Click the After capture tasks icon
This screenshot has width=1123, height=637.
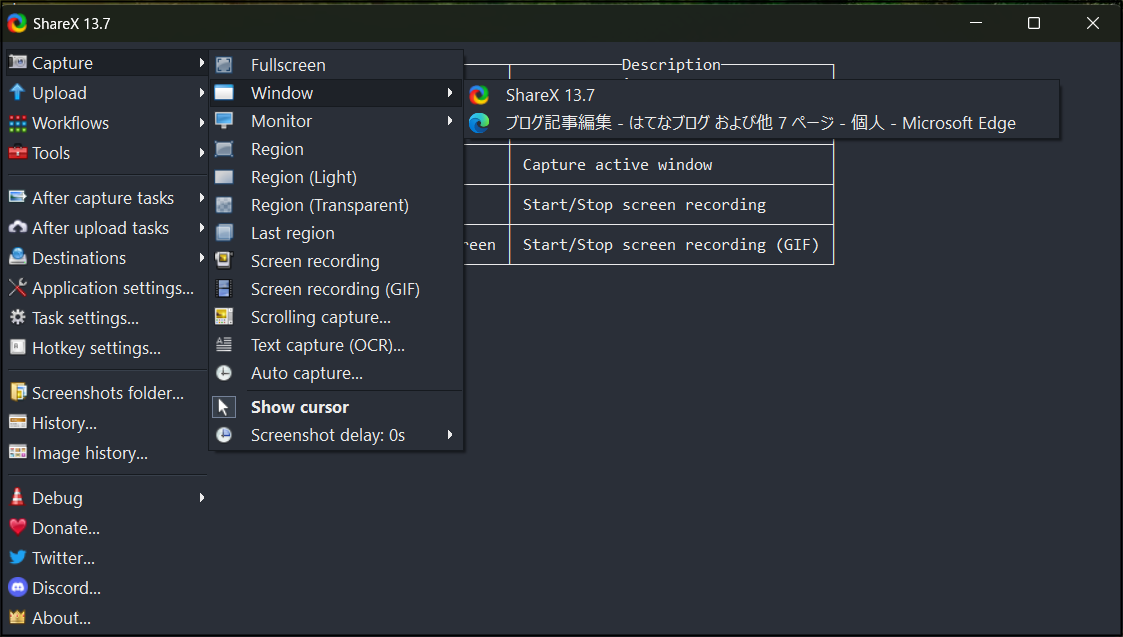pyautogui.click(x=18, y=197)
